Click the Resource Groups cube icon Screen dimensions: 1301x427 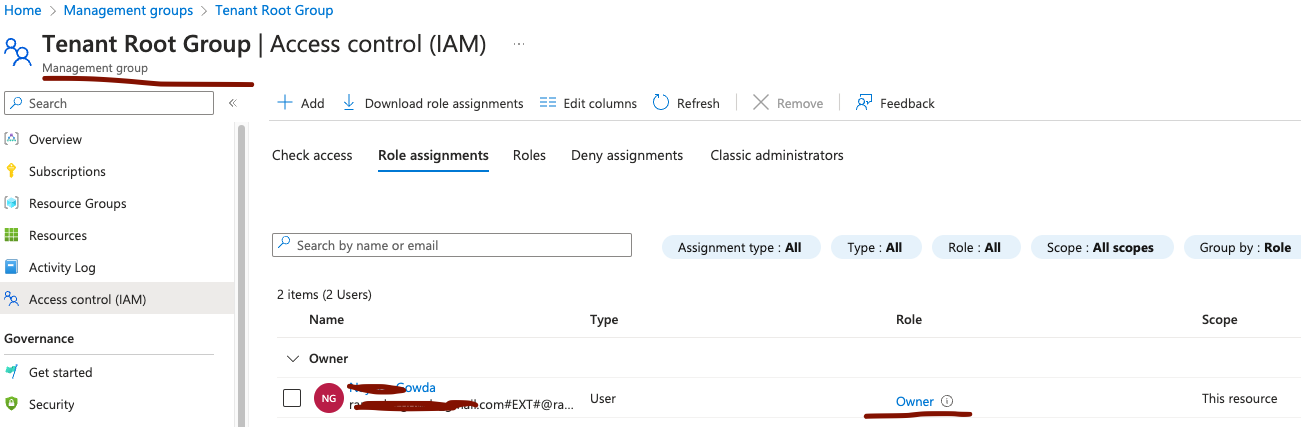tap(12, 203)
